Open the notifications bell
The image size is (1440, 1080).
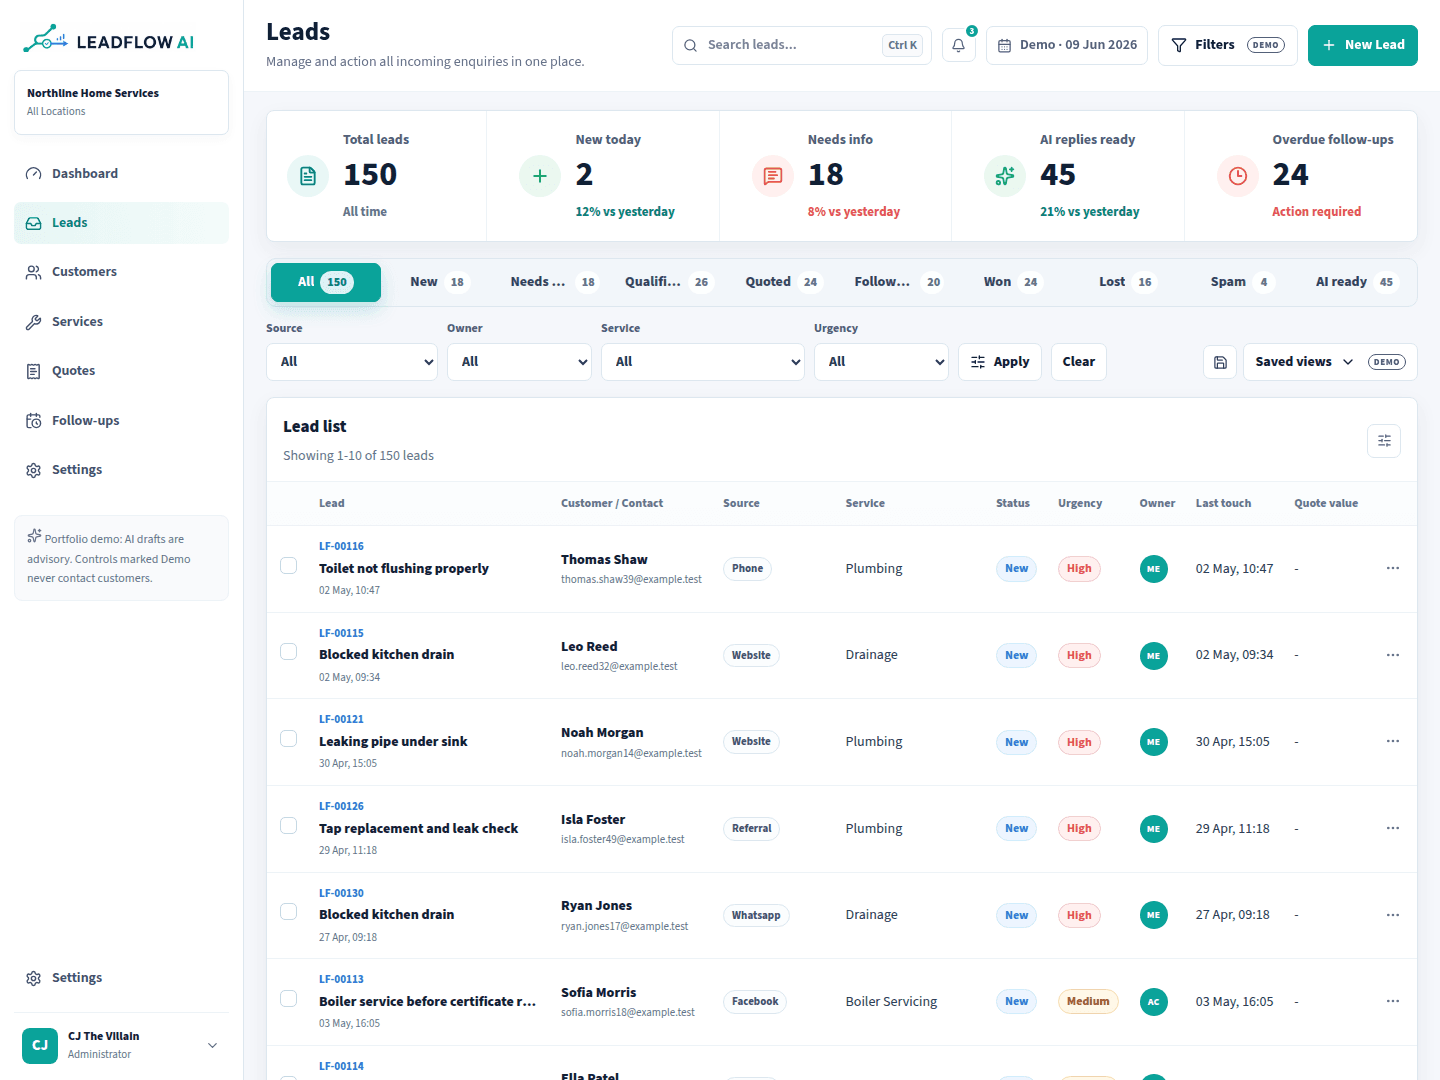click(958, 45)
